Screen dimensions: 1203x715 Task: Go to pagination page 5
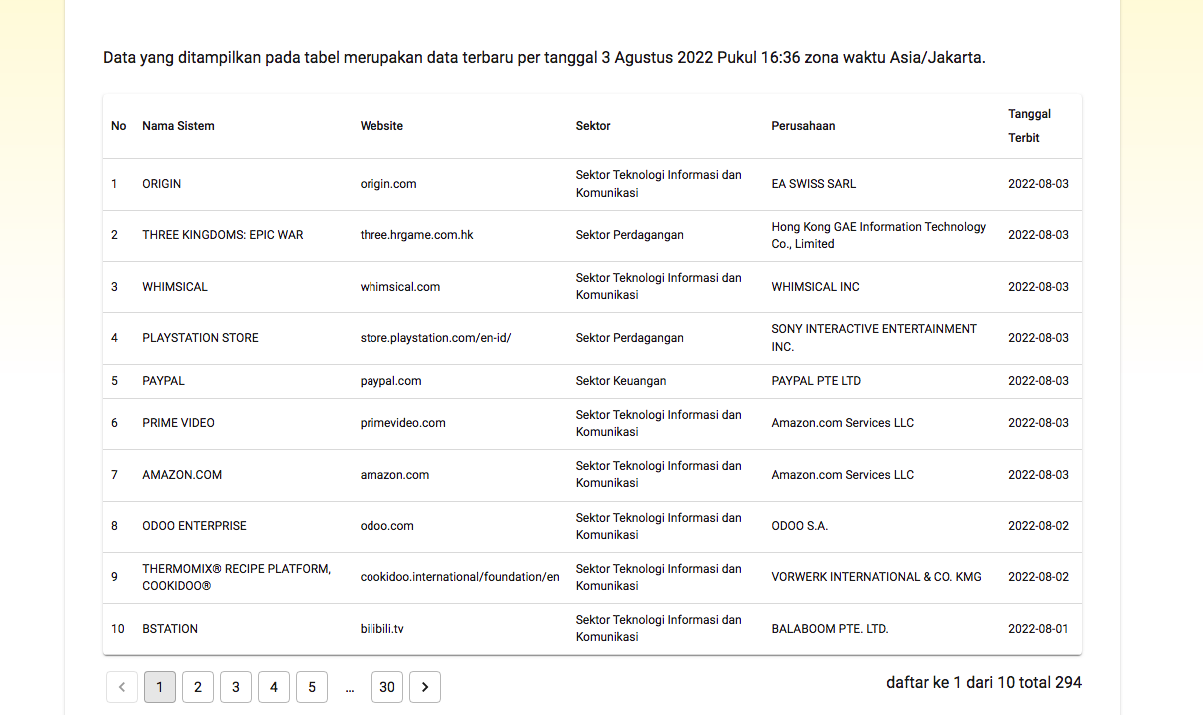pos(312,687)
